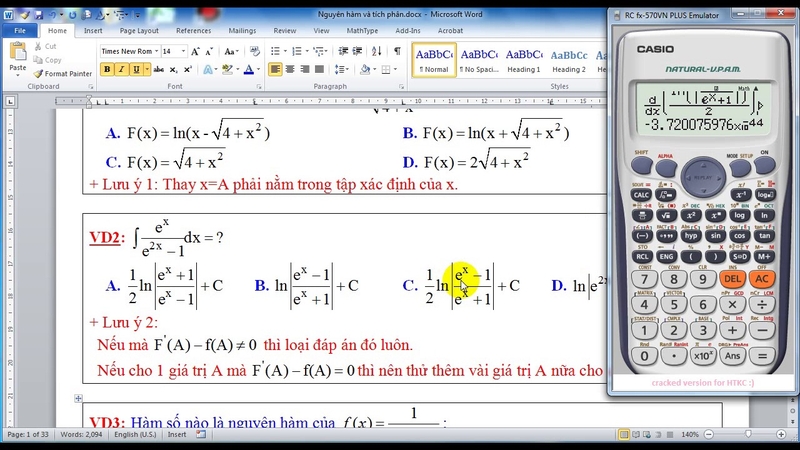Click Cut in Clipboard group
This screenshot has width=800, height=450.
[x=45, y=46]
